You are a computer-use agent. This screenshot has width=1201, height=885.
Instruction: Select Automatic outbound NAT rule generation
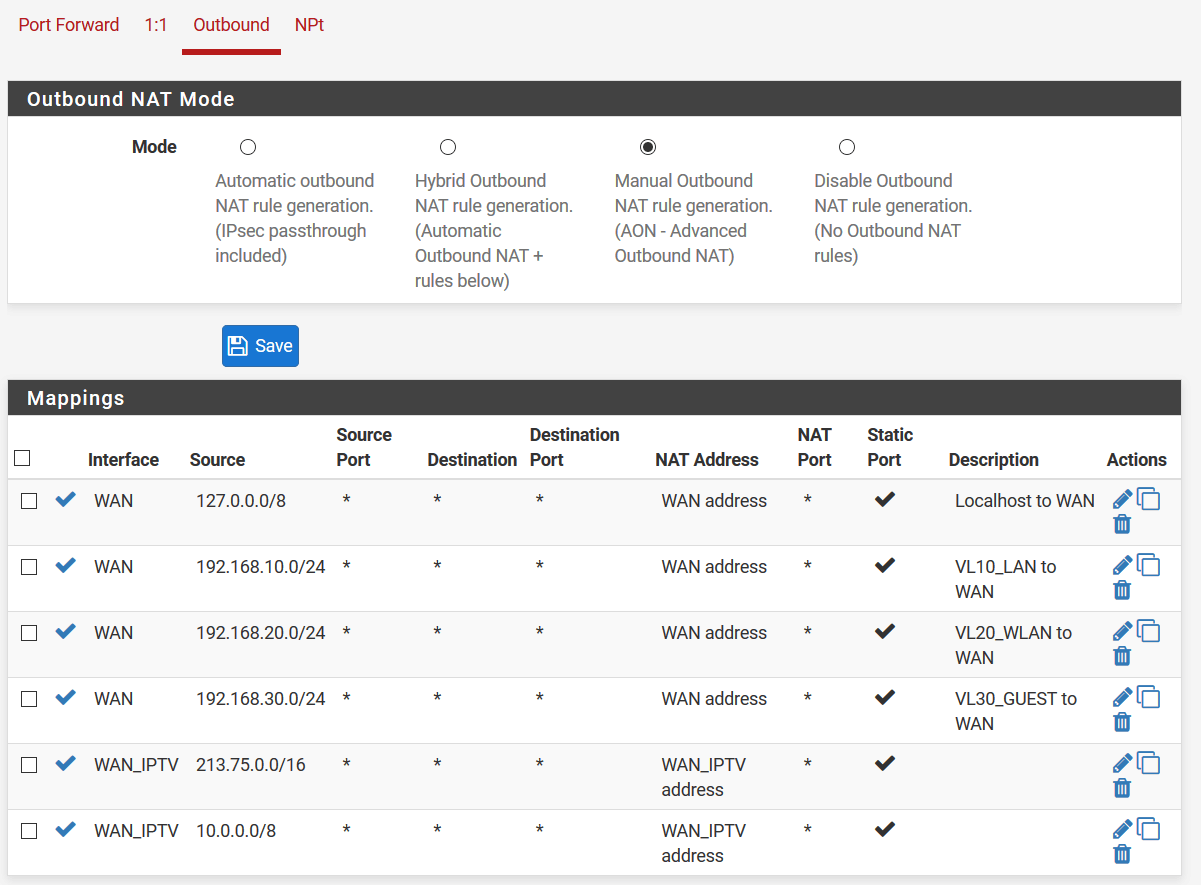[248, 147]
